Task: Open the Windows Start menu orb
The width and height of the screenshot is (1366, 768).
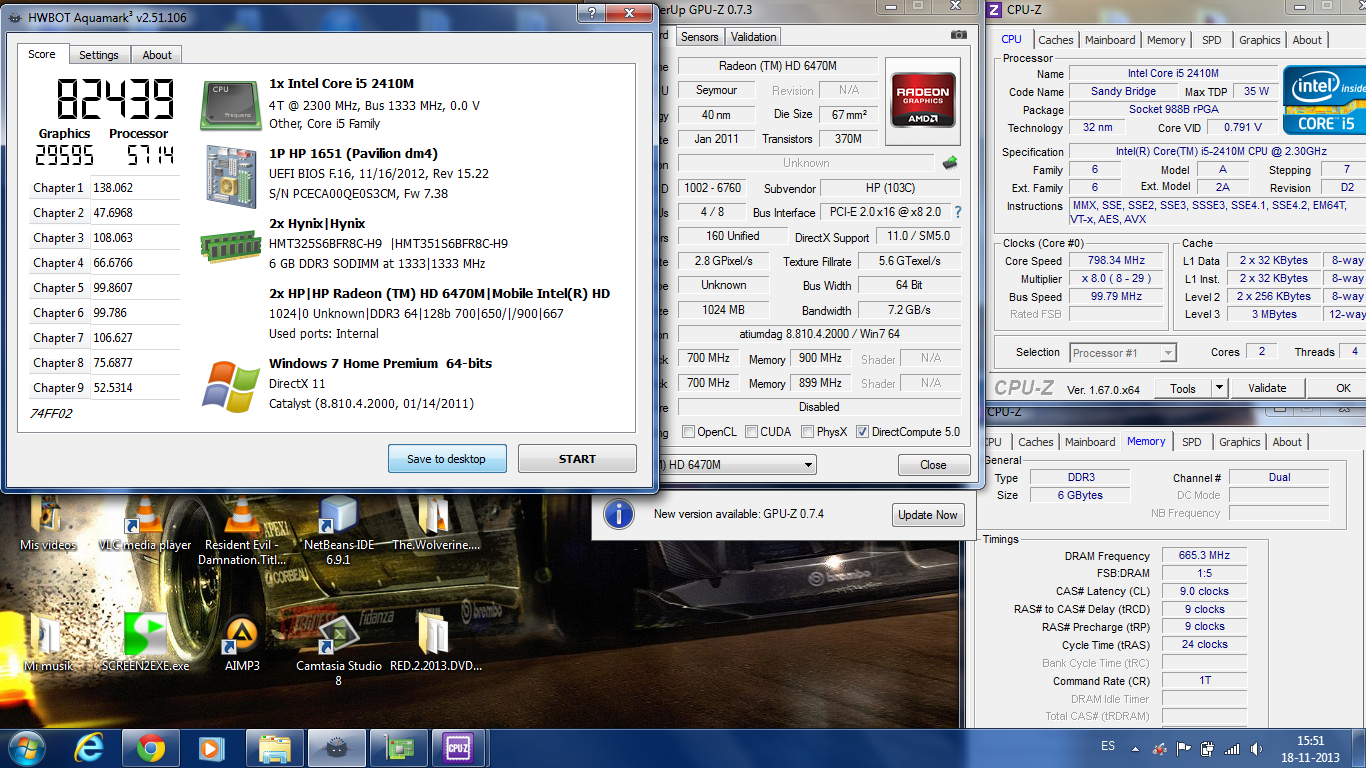Action: [28, 747]
